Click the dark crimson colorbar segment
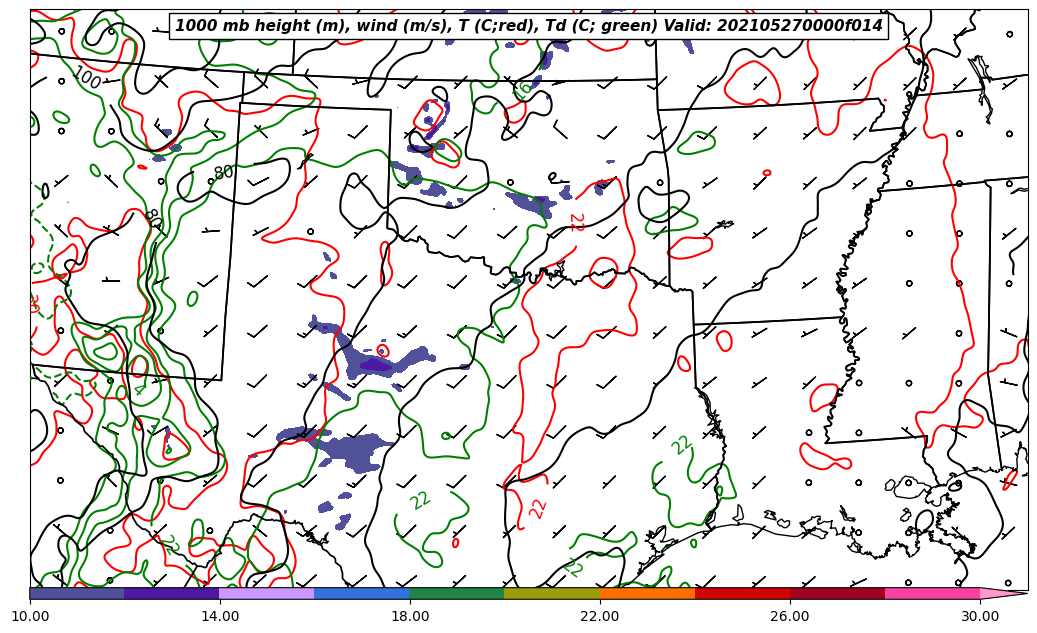The width and height of the screenshot is (1037, 633). coord(837,593)
